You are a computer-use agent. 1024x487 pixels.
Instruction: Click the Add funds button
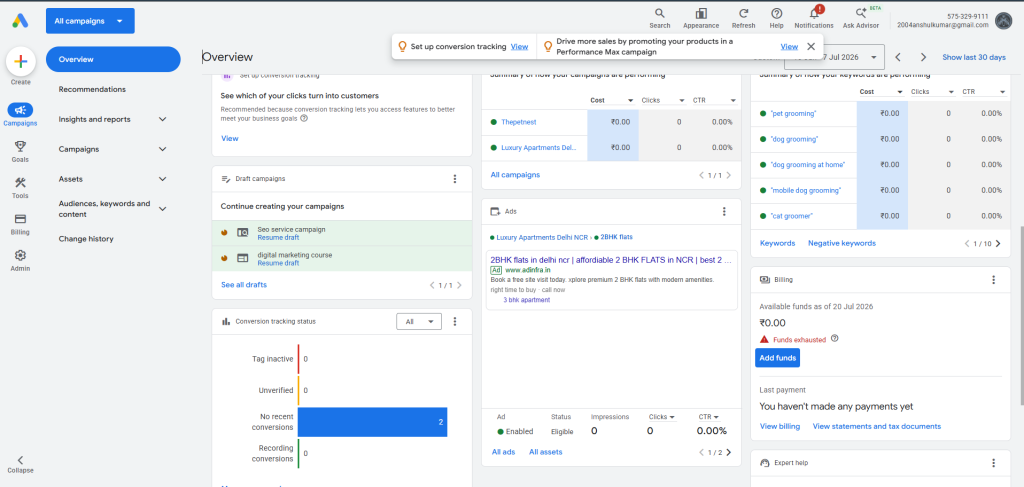(x=777, y=358)
